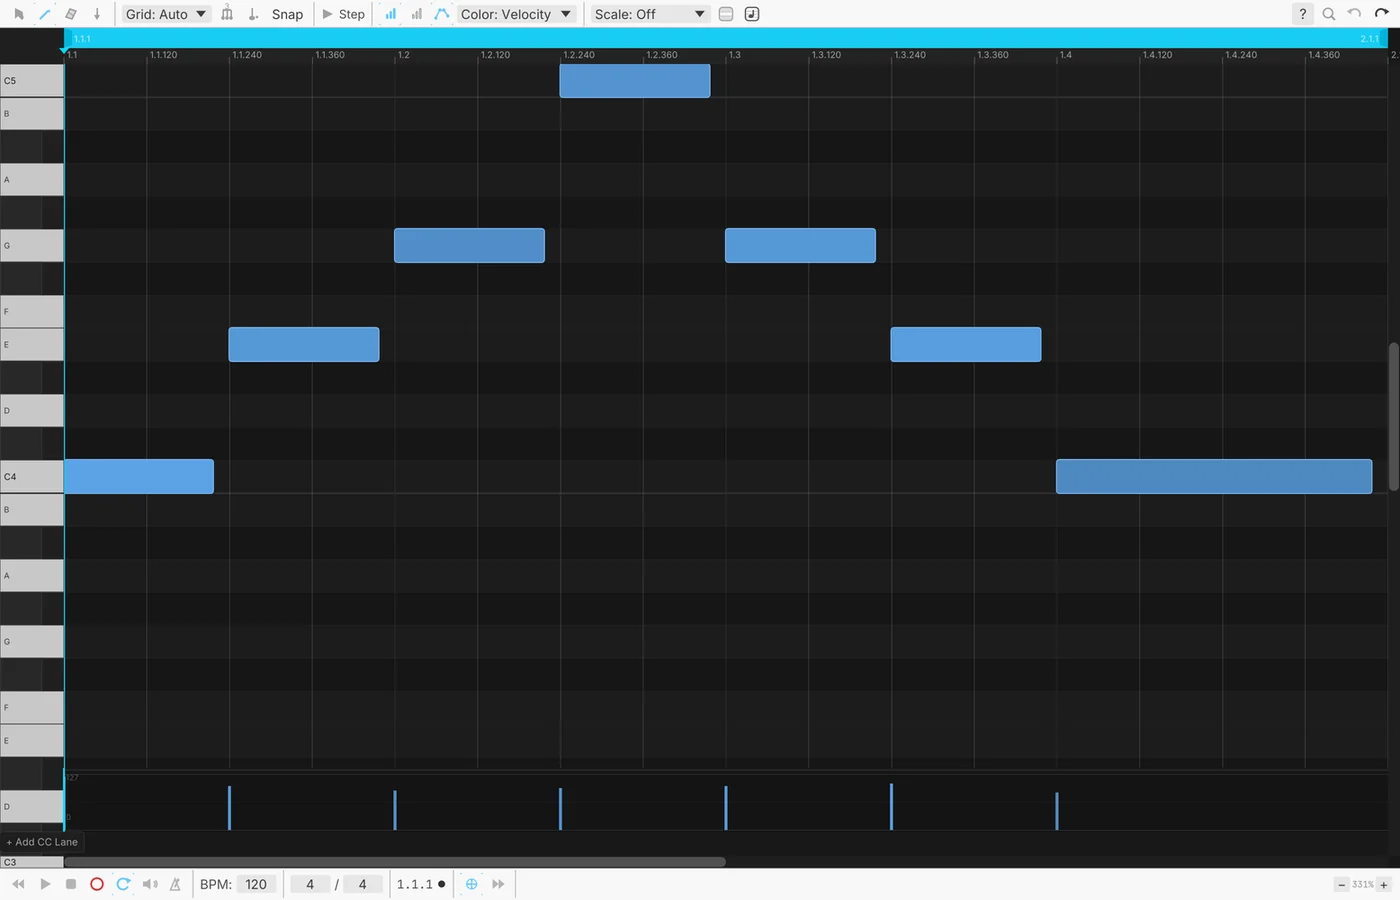Select the eraser tool
The height and width of the screenshot is (900, 1400).
pos(71,14)
